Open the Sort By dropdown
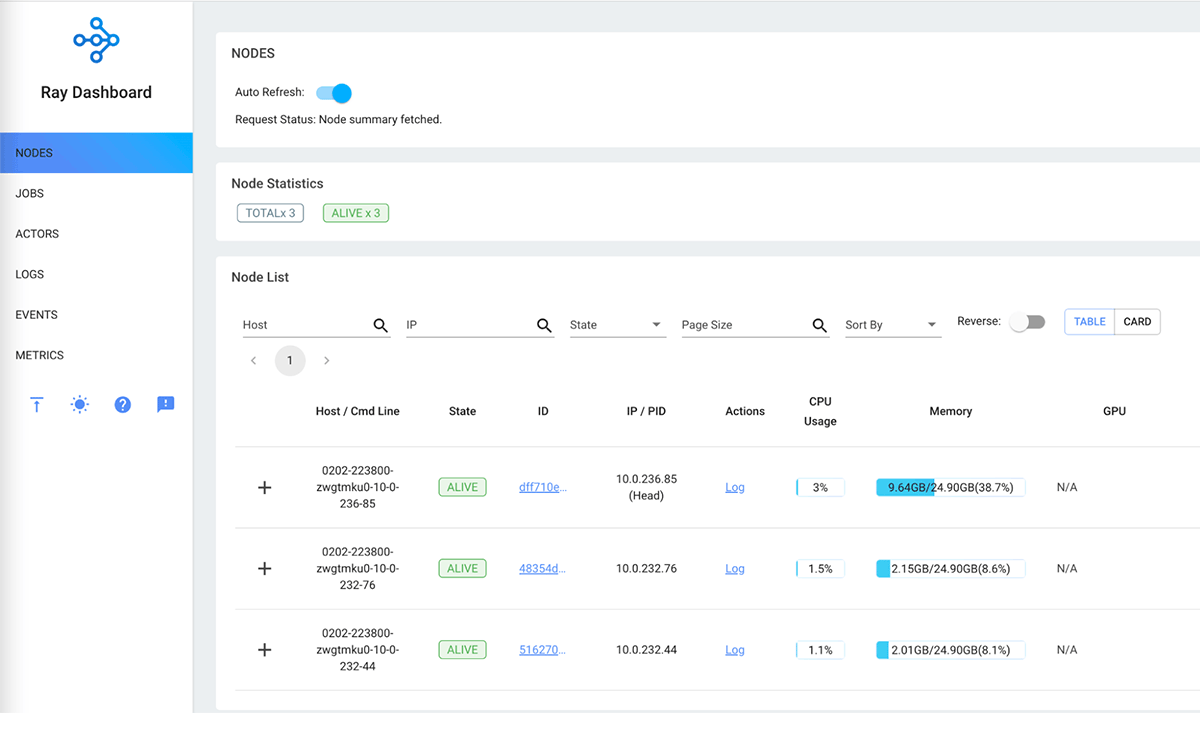 click(892, 325)
